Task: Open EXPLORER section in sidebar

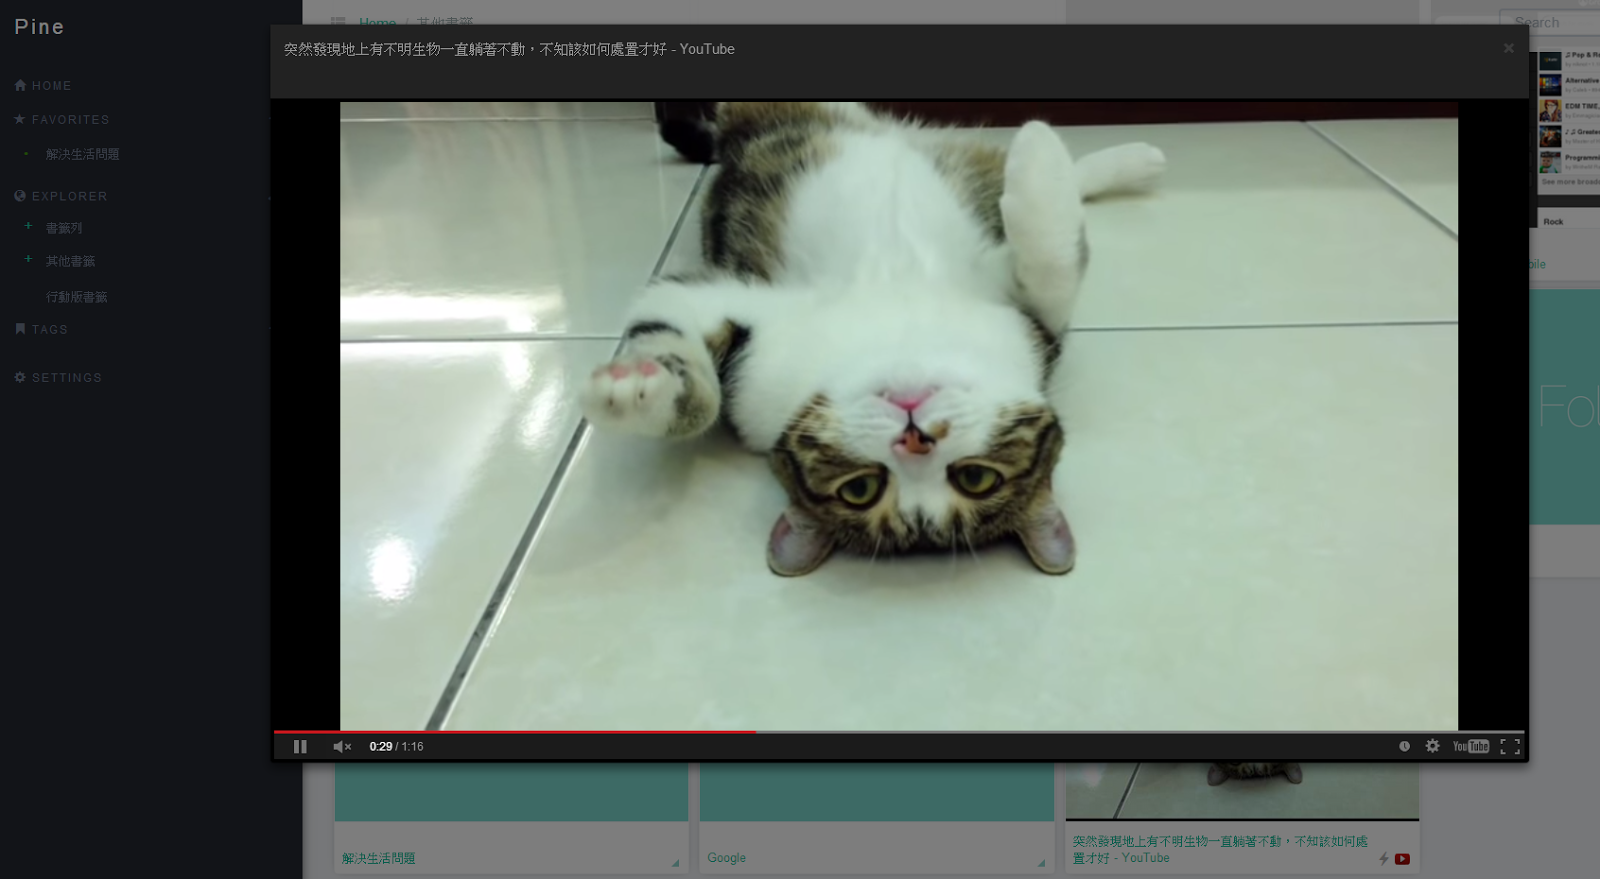Action: (x=69, y=197)
